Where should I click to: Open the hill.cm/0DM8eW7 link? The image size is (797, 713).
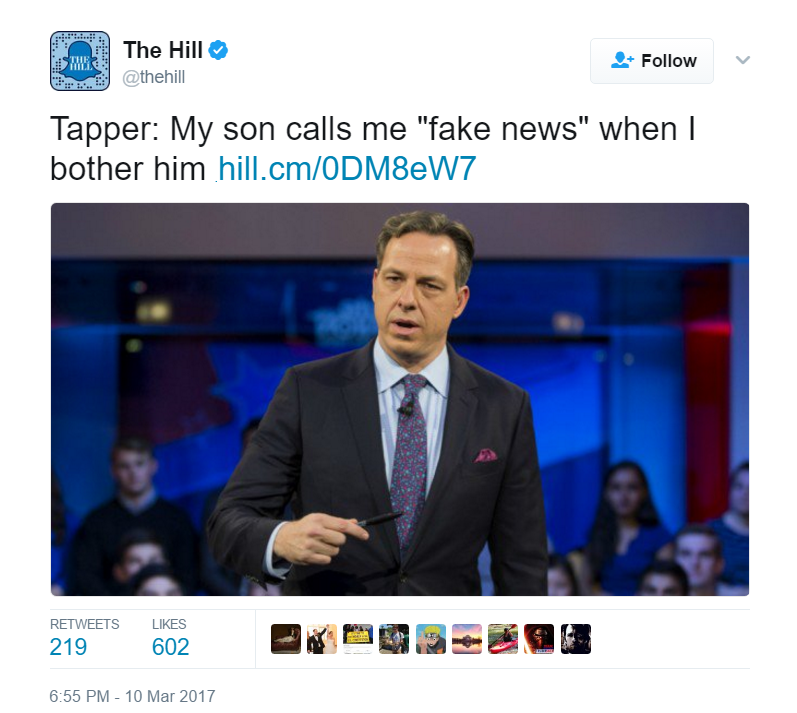tap(347, 168)
